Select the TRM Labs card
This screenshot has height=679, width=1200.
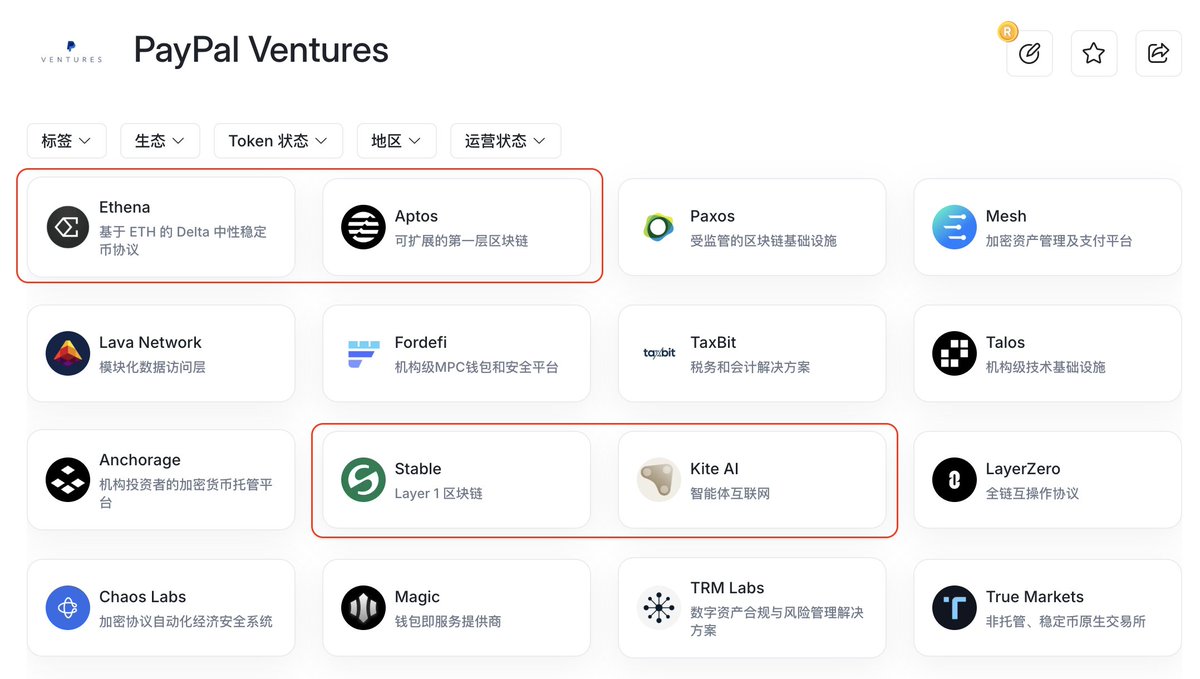click(752, 608)
